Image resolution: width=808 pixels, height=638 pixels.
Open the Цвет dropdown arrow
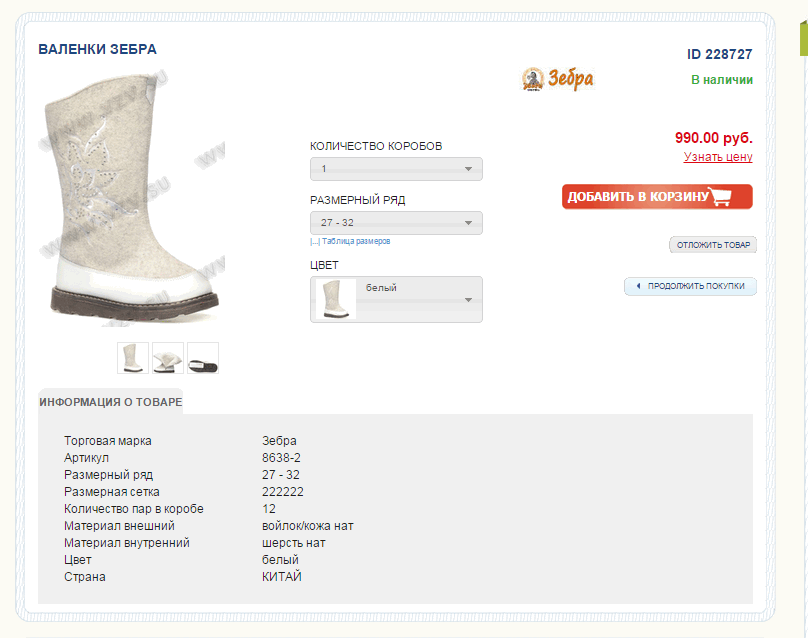click(468, 300)
